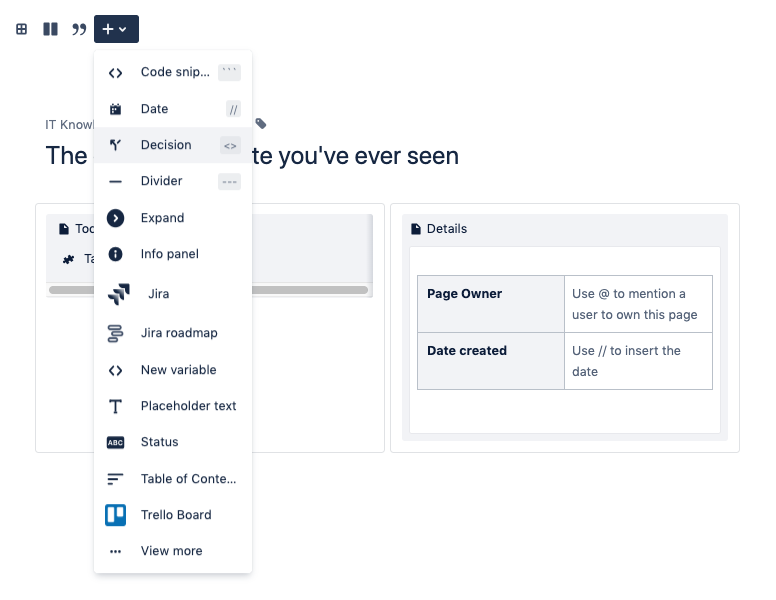Insert Table of Contents macro
776x600 pixels.
188,479
